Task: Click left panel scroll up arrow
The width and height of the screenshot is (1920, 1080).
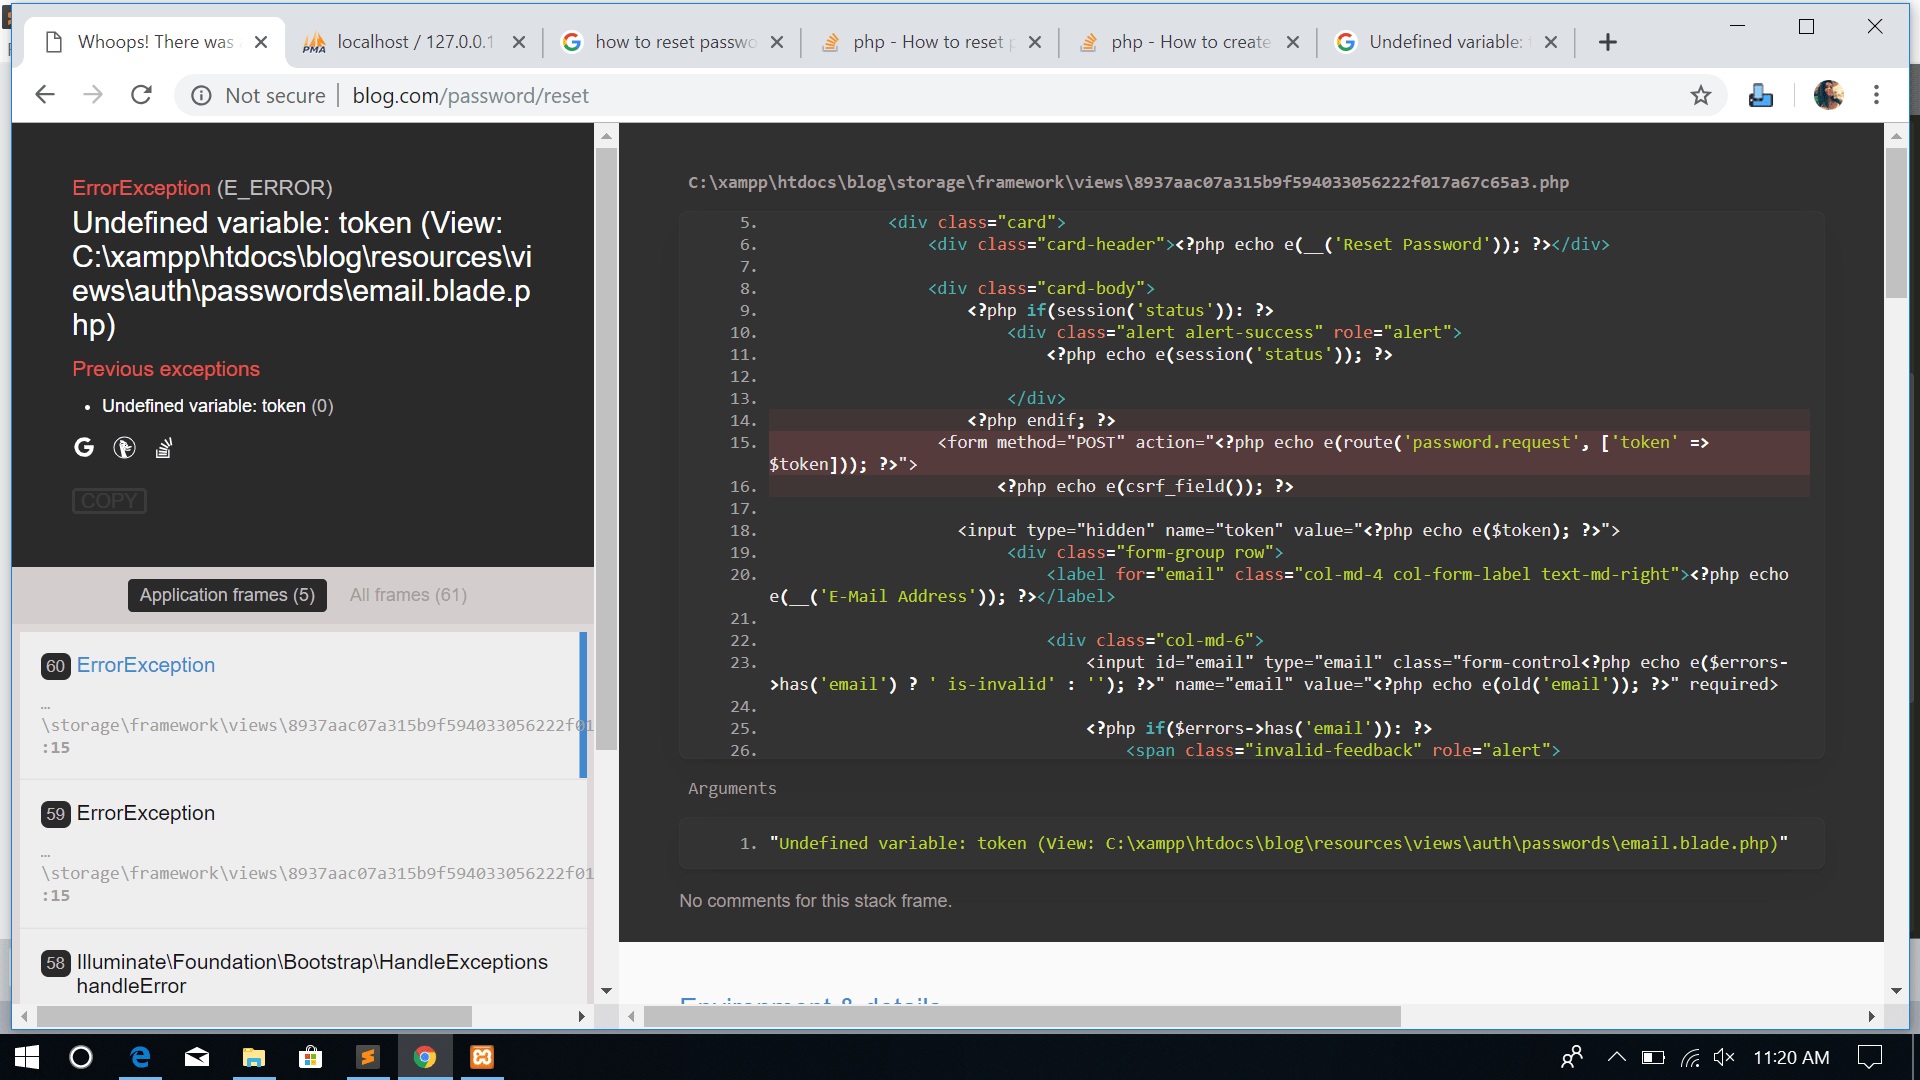Action: coord(606,134)
